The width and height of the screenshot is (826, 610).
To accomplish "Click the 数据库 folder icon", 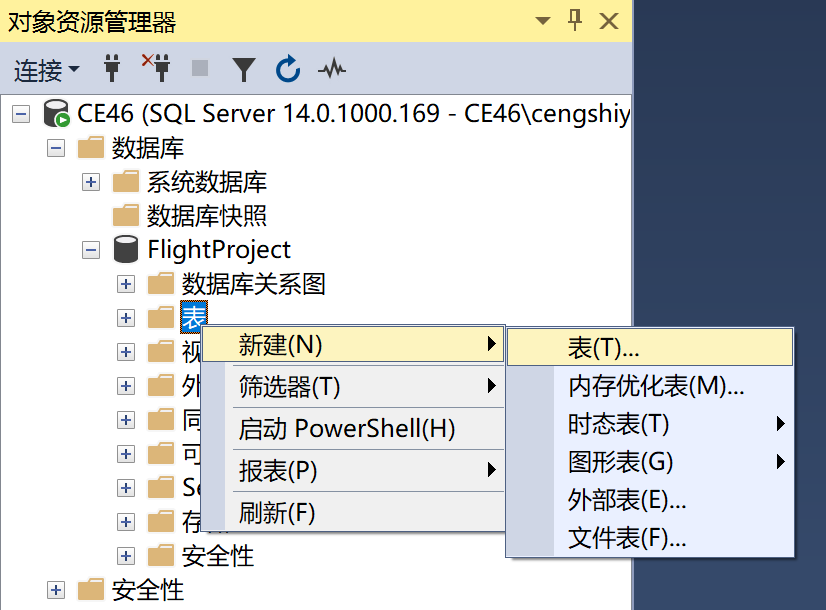I will coord(91,147).
